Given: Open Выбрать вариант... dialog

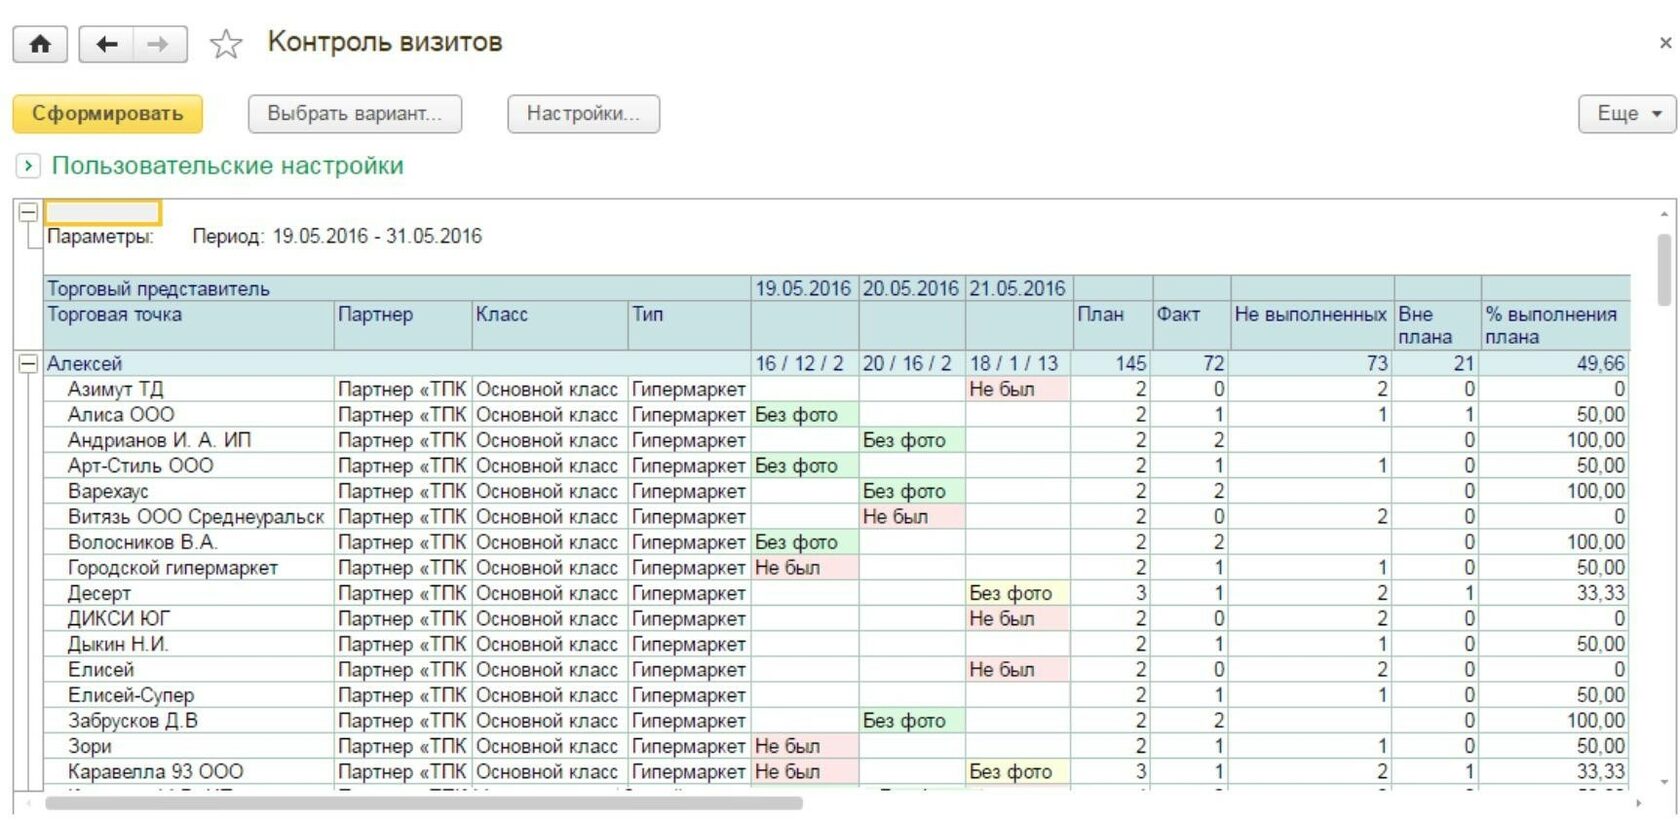Looking at the screenshot, I should pos(355,113).
